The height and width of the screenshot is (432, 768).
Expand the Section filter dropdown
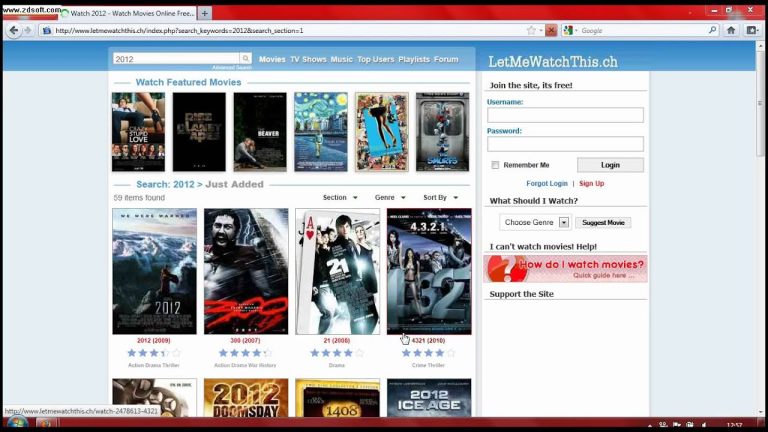tap(340, 197)
